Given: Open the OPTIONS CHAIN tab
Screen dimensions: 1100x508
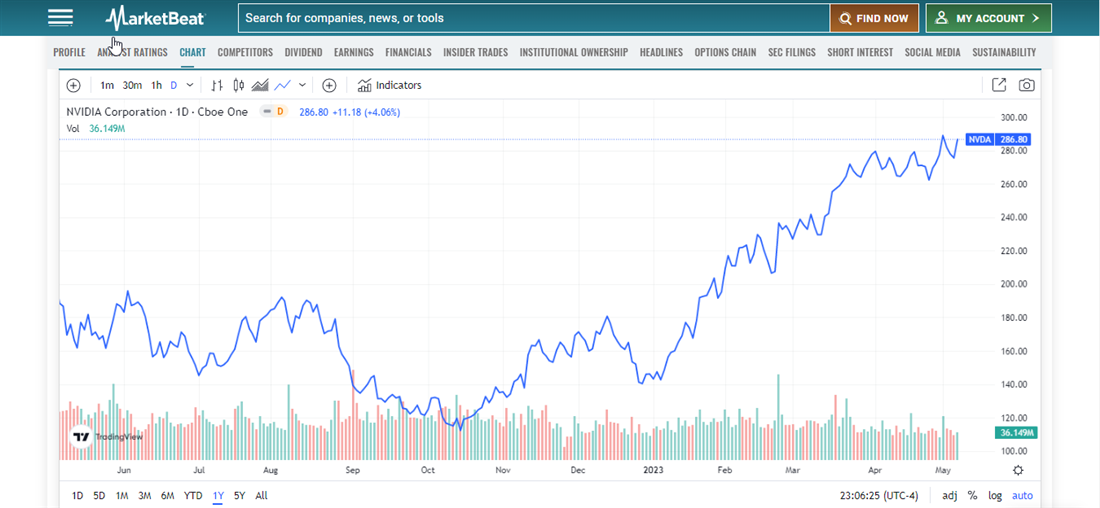Looking at the screenshot, I should [725, 53].
